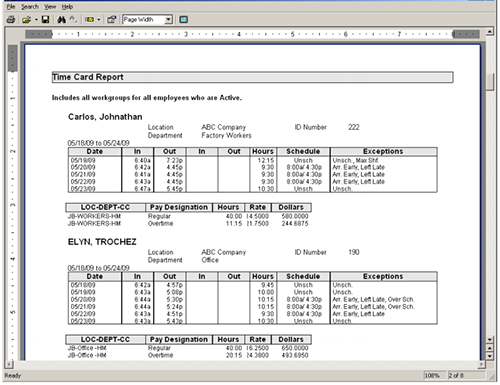500x385 pixels.
Task: Click the horizontal scrollbar left arrow
Action: 9,364
